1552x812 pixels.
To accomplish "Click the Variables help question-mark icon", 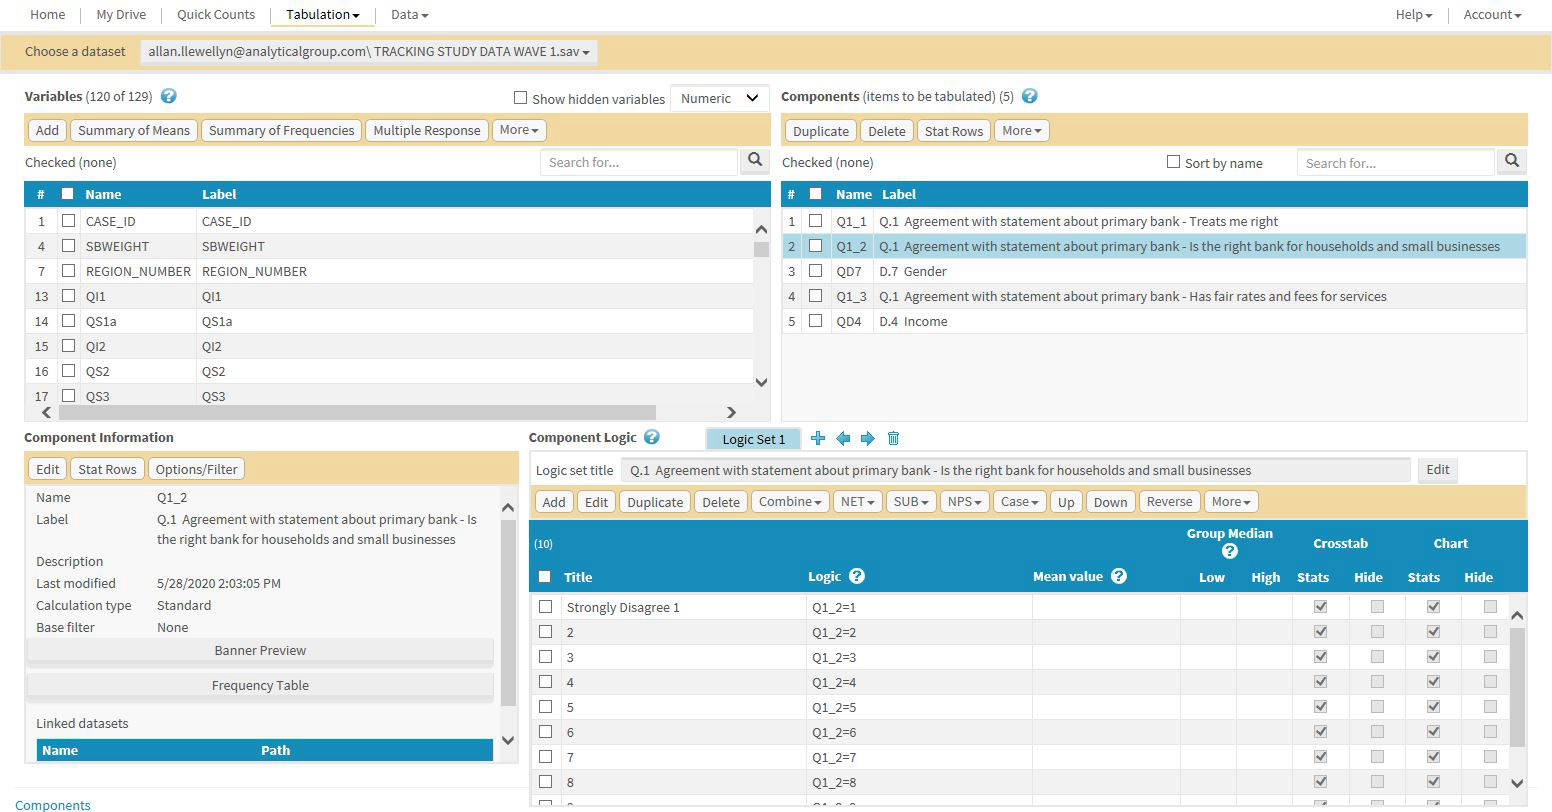I will 169,96.
